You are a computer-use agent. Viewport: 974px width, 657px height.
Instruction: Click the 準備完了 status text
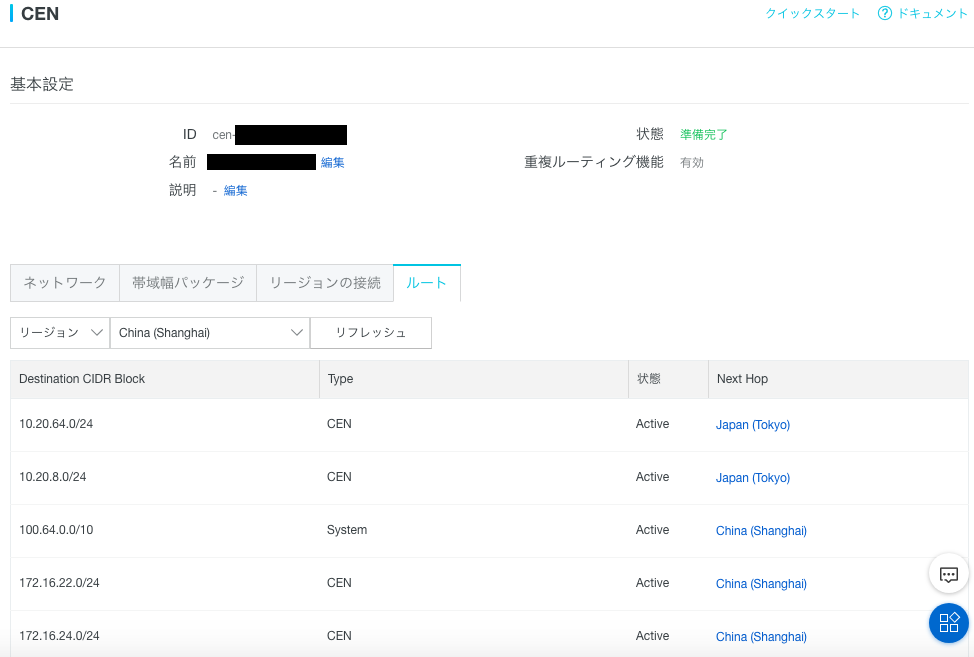(704, 134)
